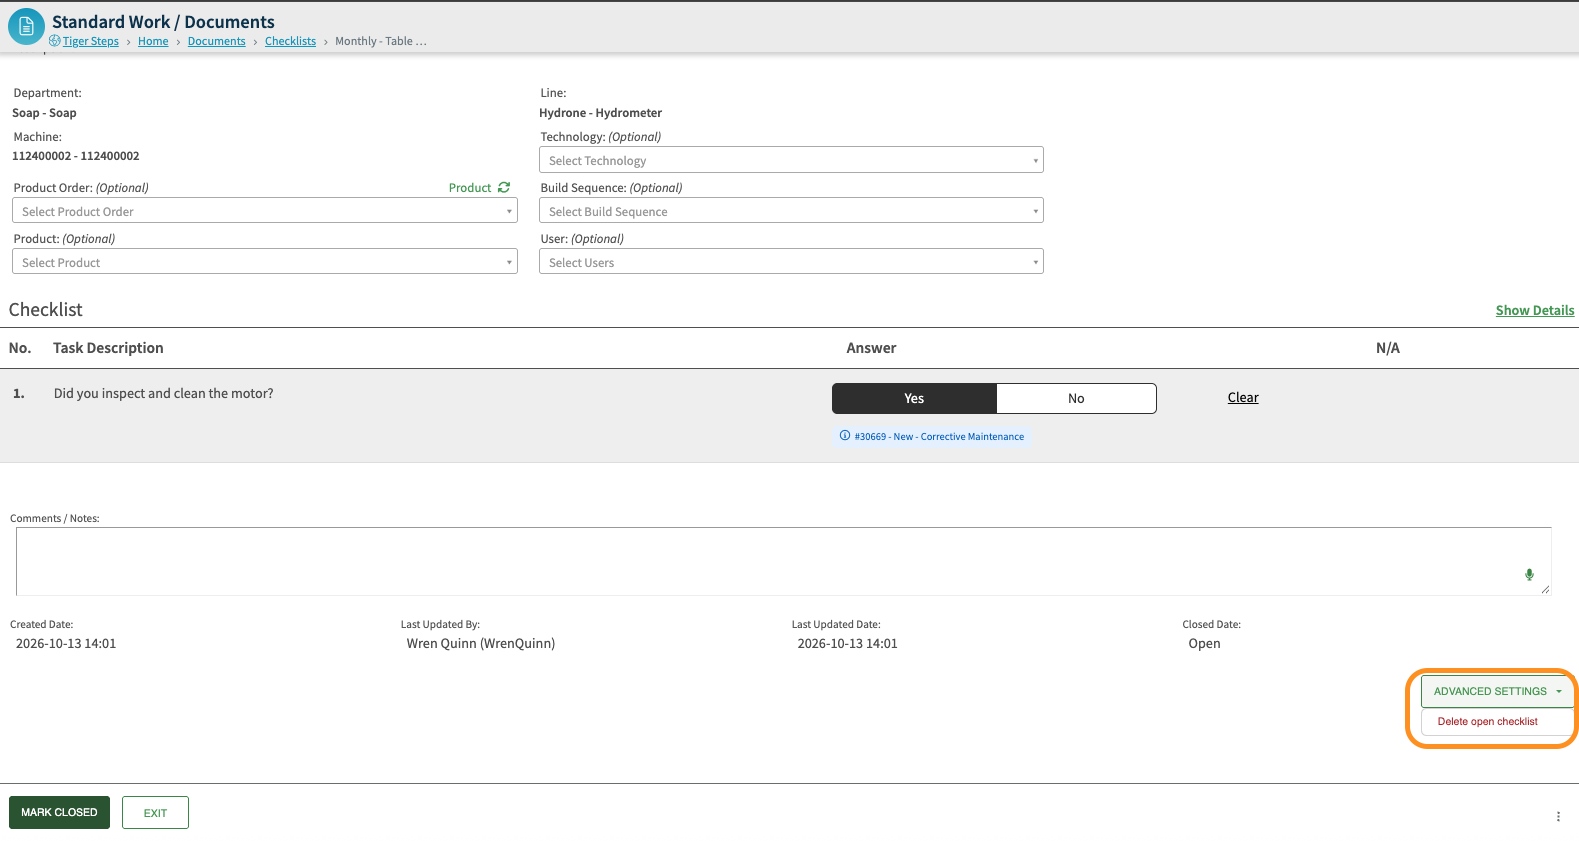1579x841 pixels.
Task: Open the #30669 Corrective Maintenance ticket link
Action: [939, 436]
